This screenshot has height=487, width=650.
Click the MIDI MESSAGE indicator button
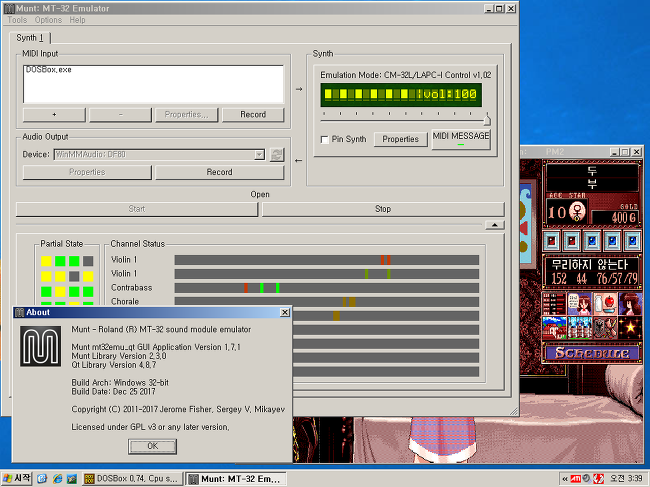pos(461,138)
